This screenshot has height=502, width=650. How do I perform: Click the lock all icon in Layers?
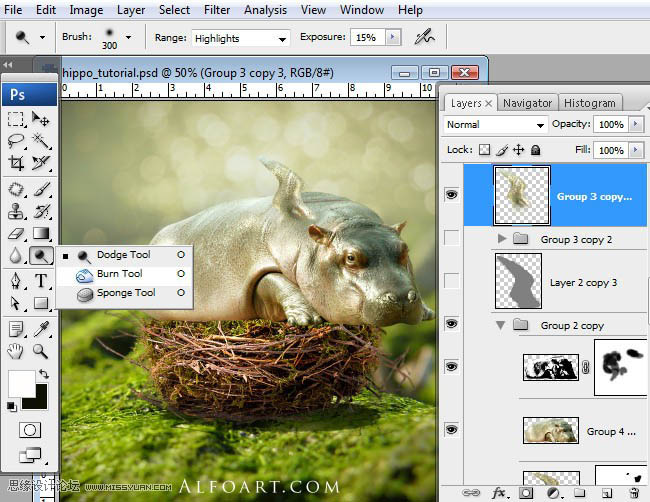tap(535, 150)
